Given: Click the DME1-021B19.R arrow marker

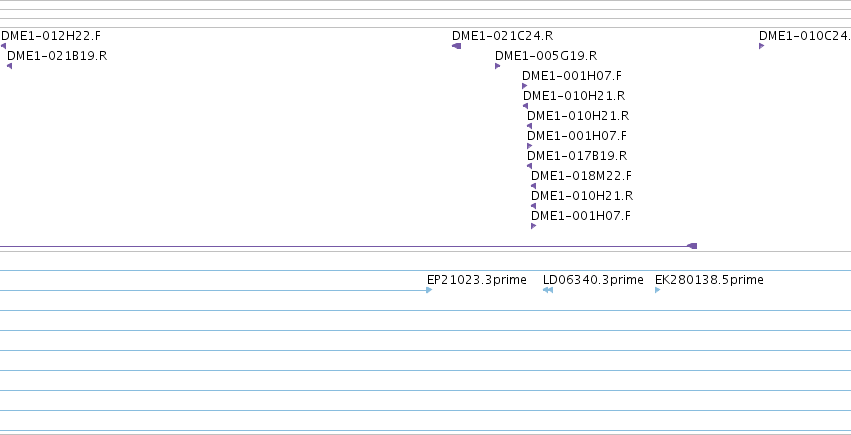Looking at the screenshot, I should (x=9, y=66).
